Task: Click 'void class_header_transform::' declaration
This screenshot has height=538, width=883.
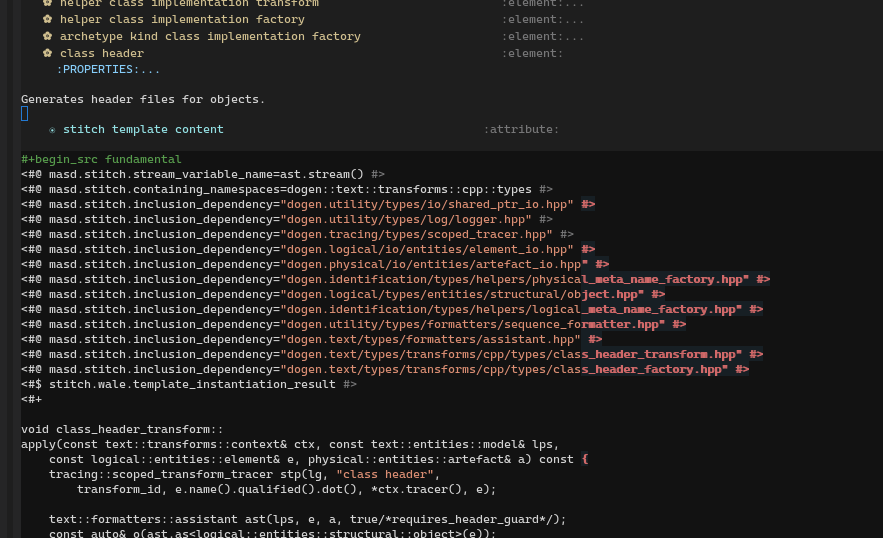Action: tap(122, 429)
